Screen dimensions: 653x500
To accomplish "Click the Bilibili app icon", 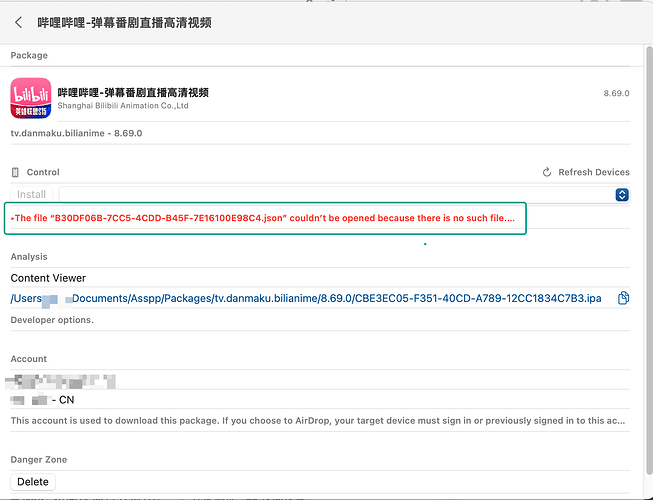I will tap(31, 98).
